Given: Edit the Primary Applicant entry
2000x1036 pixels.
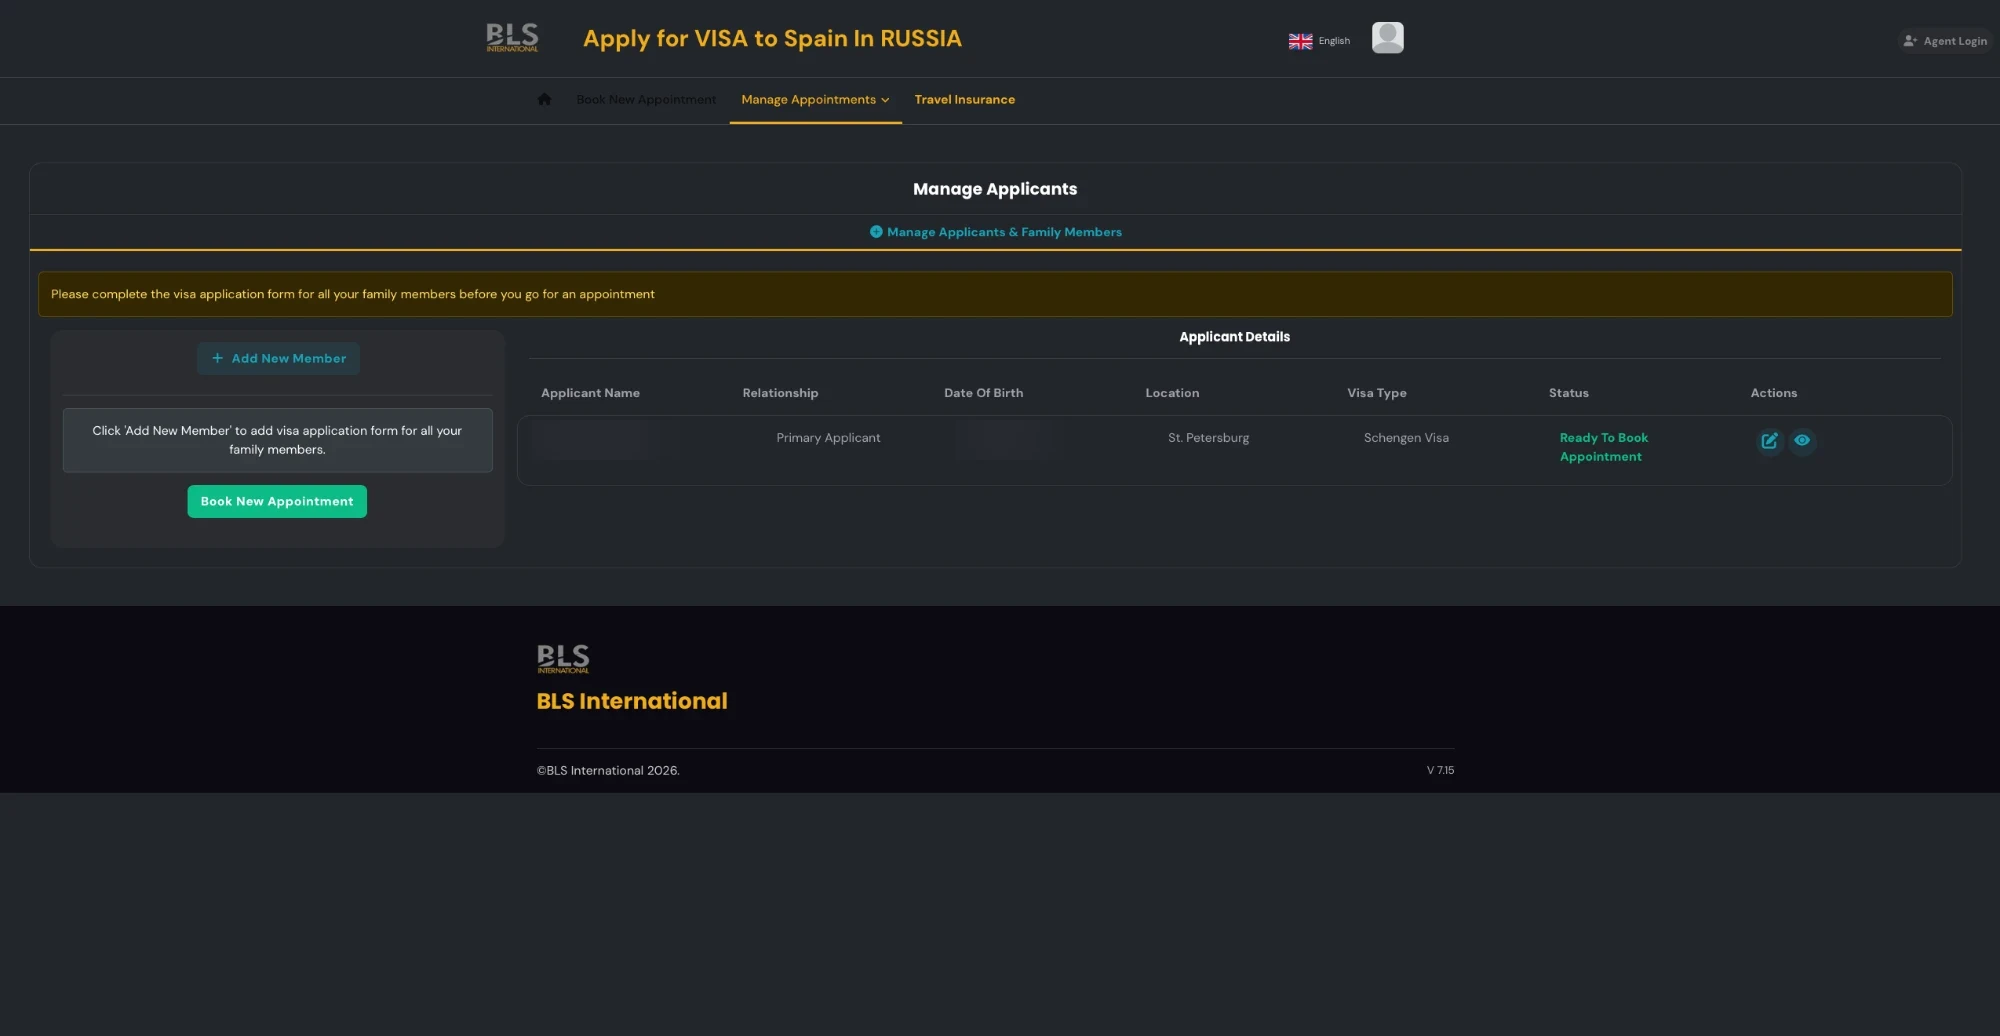Looking at the screenshot, I should click(1769, 441).
